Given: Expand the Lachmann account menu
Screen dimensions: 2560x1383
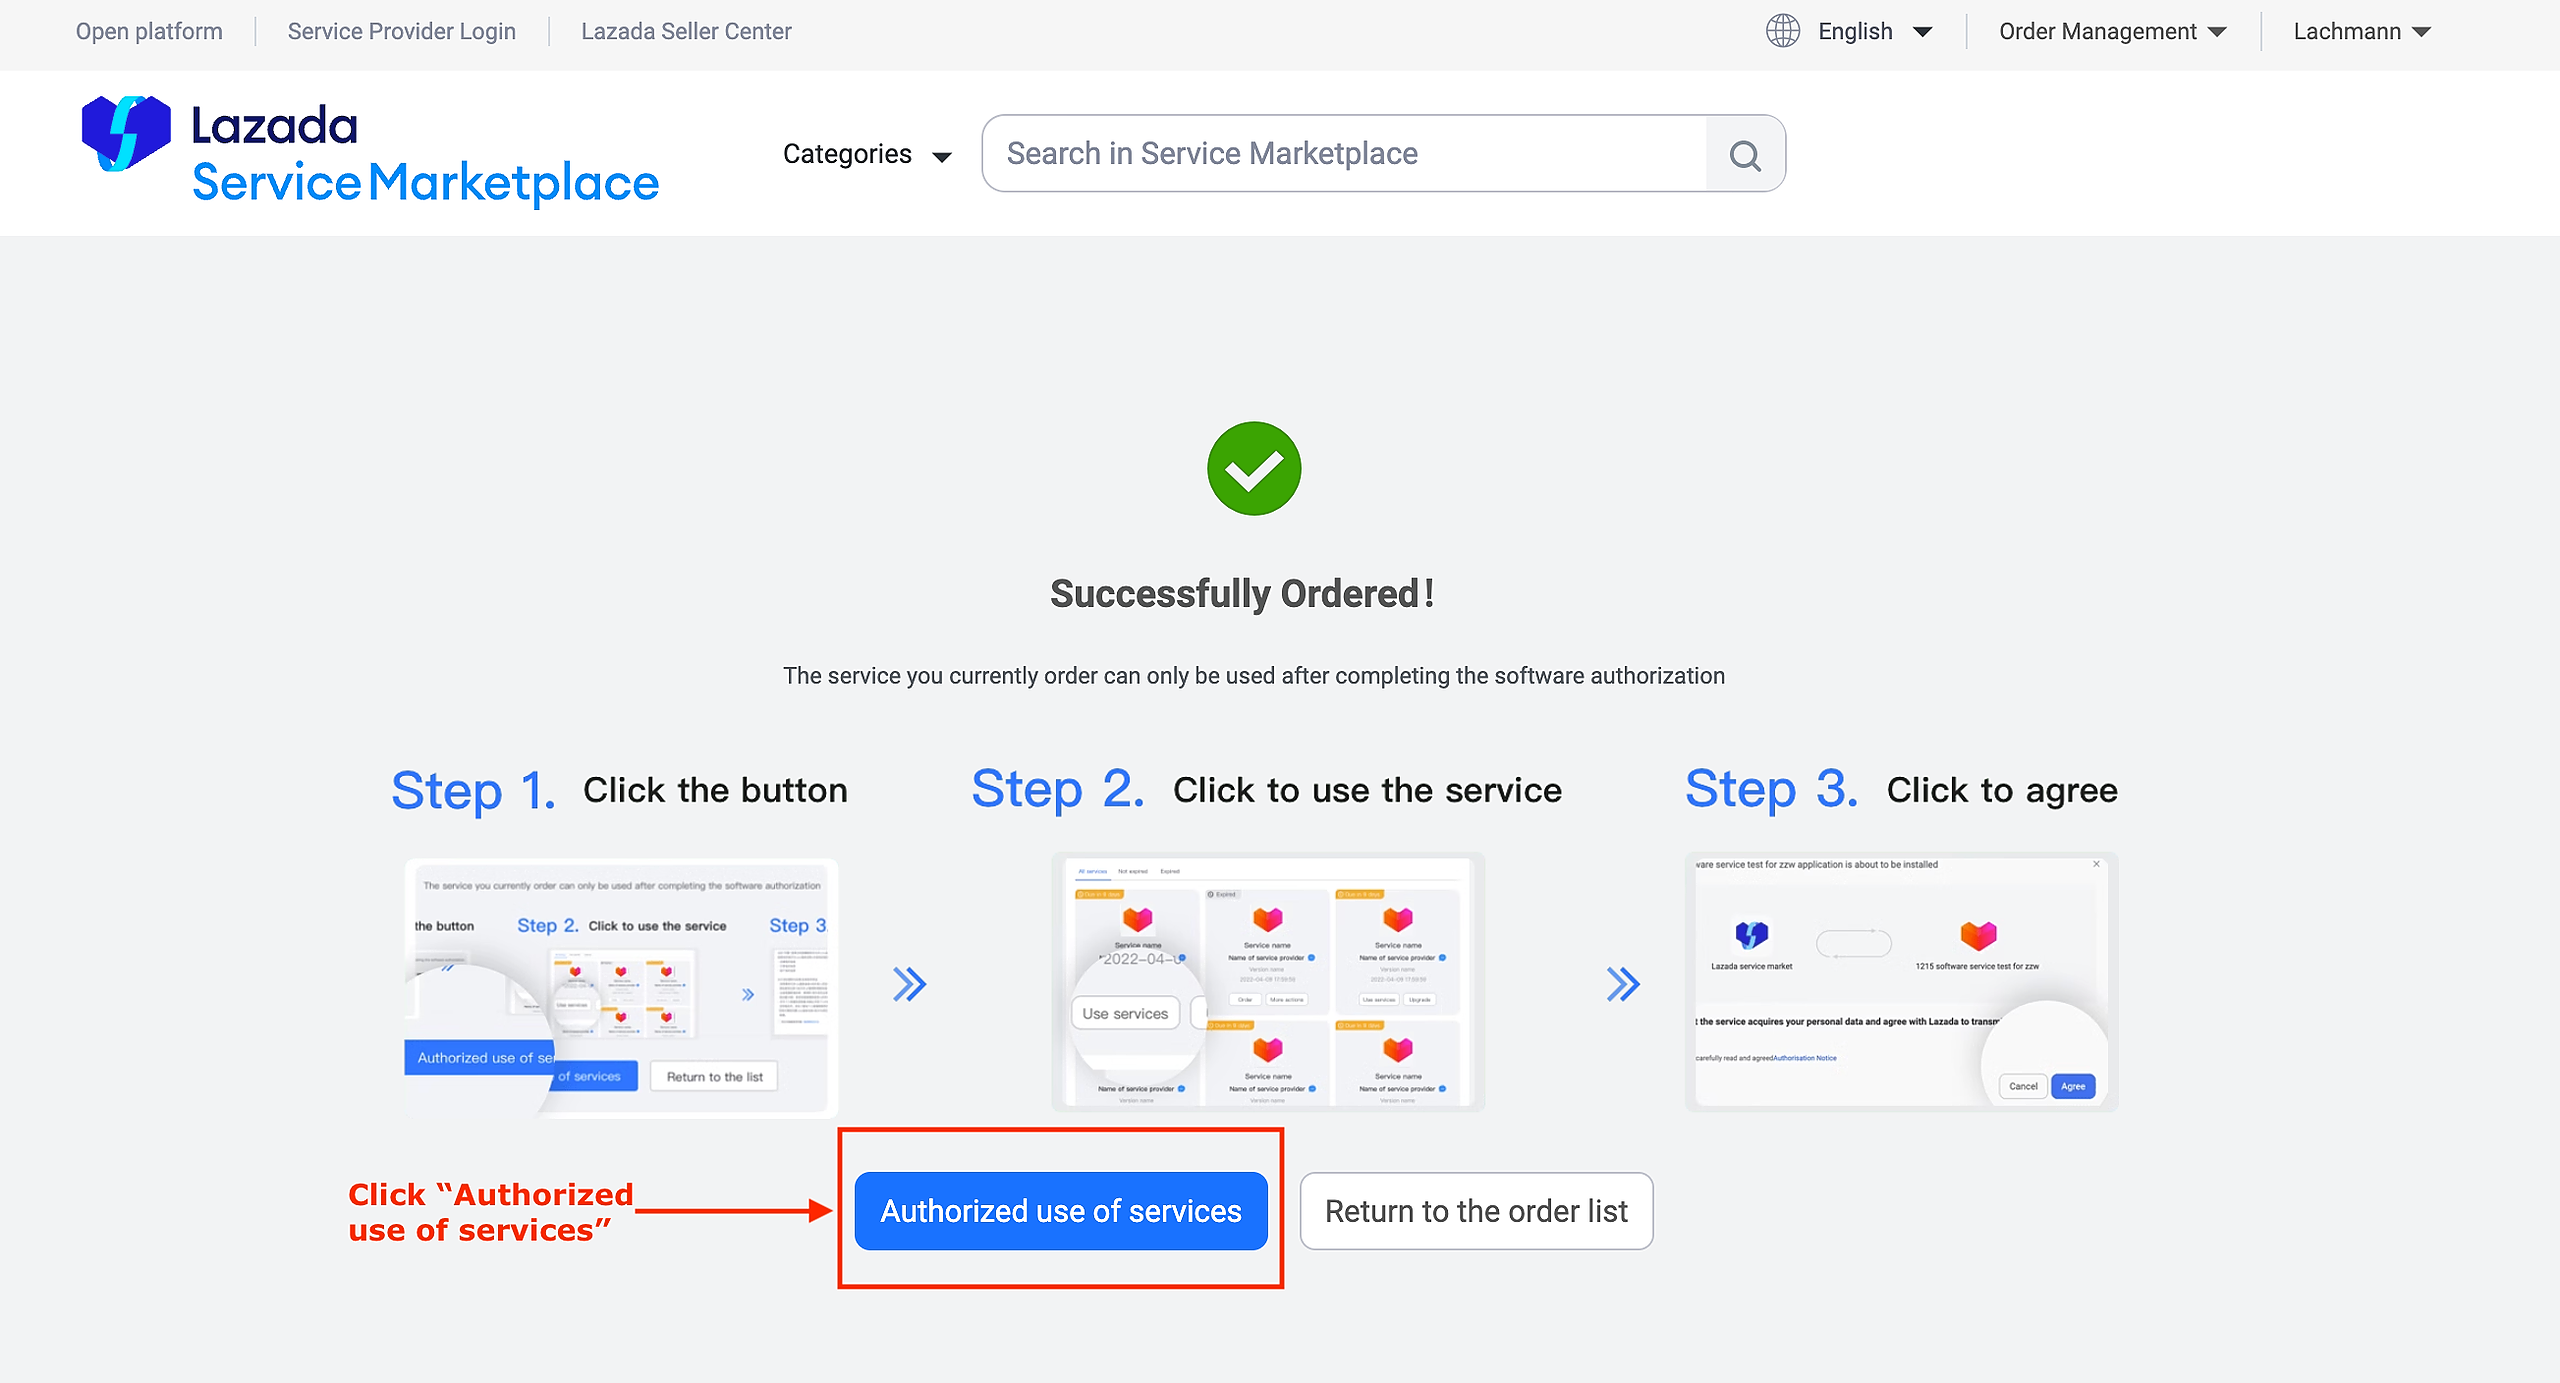Looking at the screenshot, I should click(x=2361, y=31).
